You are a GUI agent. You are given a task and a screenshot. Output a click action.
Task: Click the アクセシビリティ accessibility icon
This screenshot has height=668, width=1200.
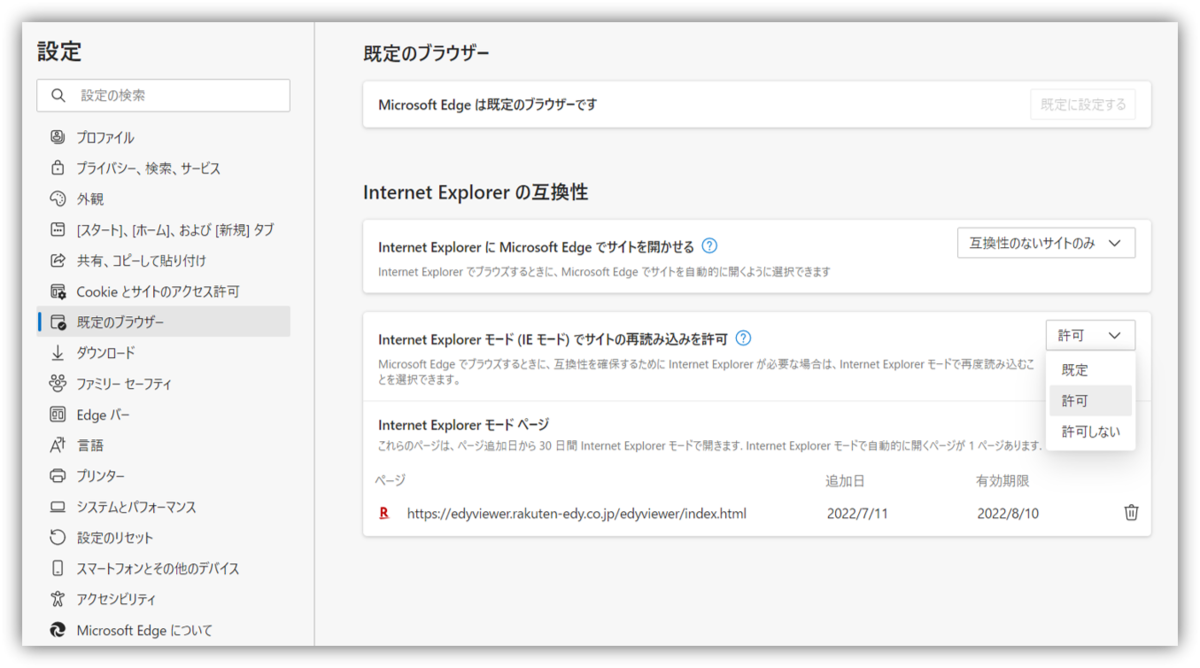coord(58,599)
